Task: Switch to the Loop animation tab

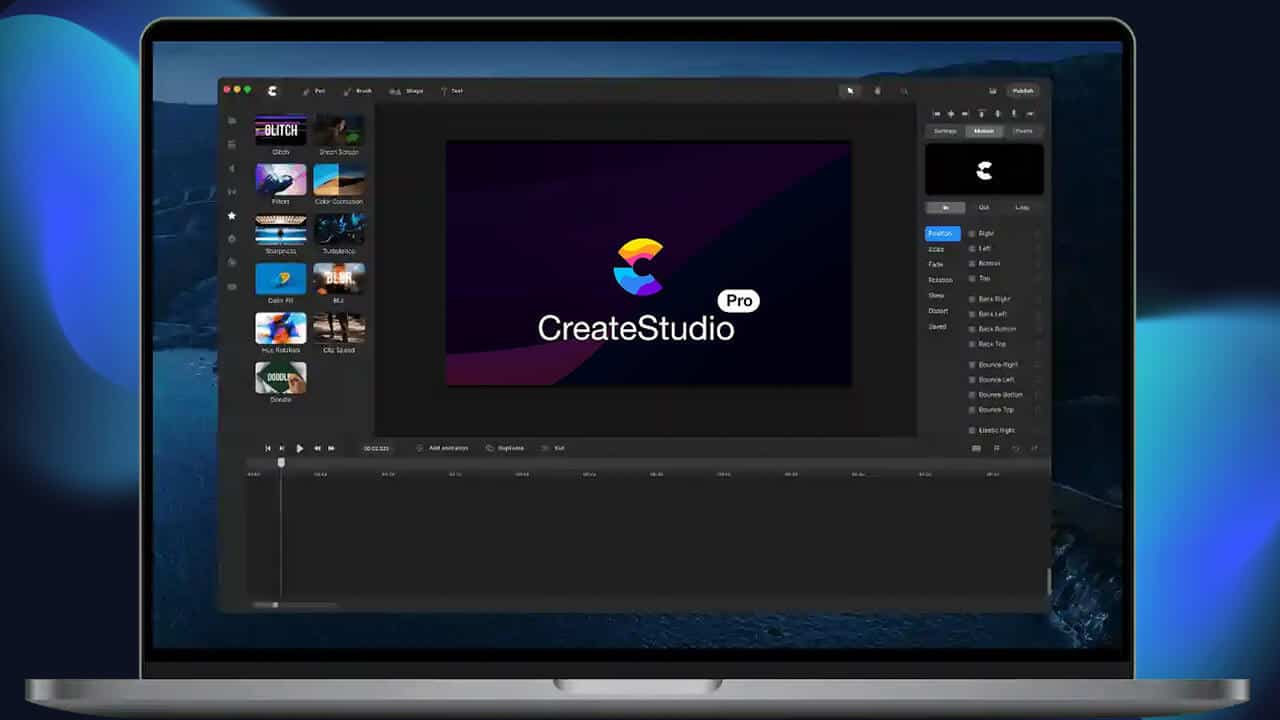Action: 1022,208
